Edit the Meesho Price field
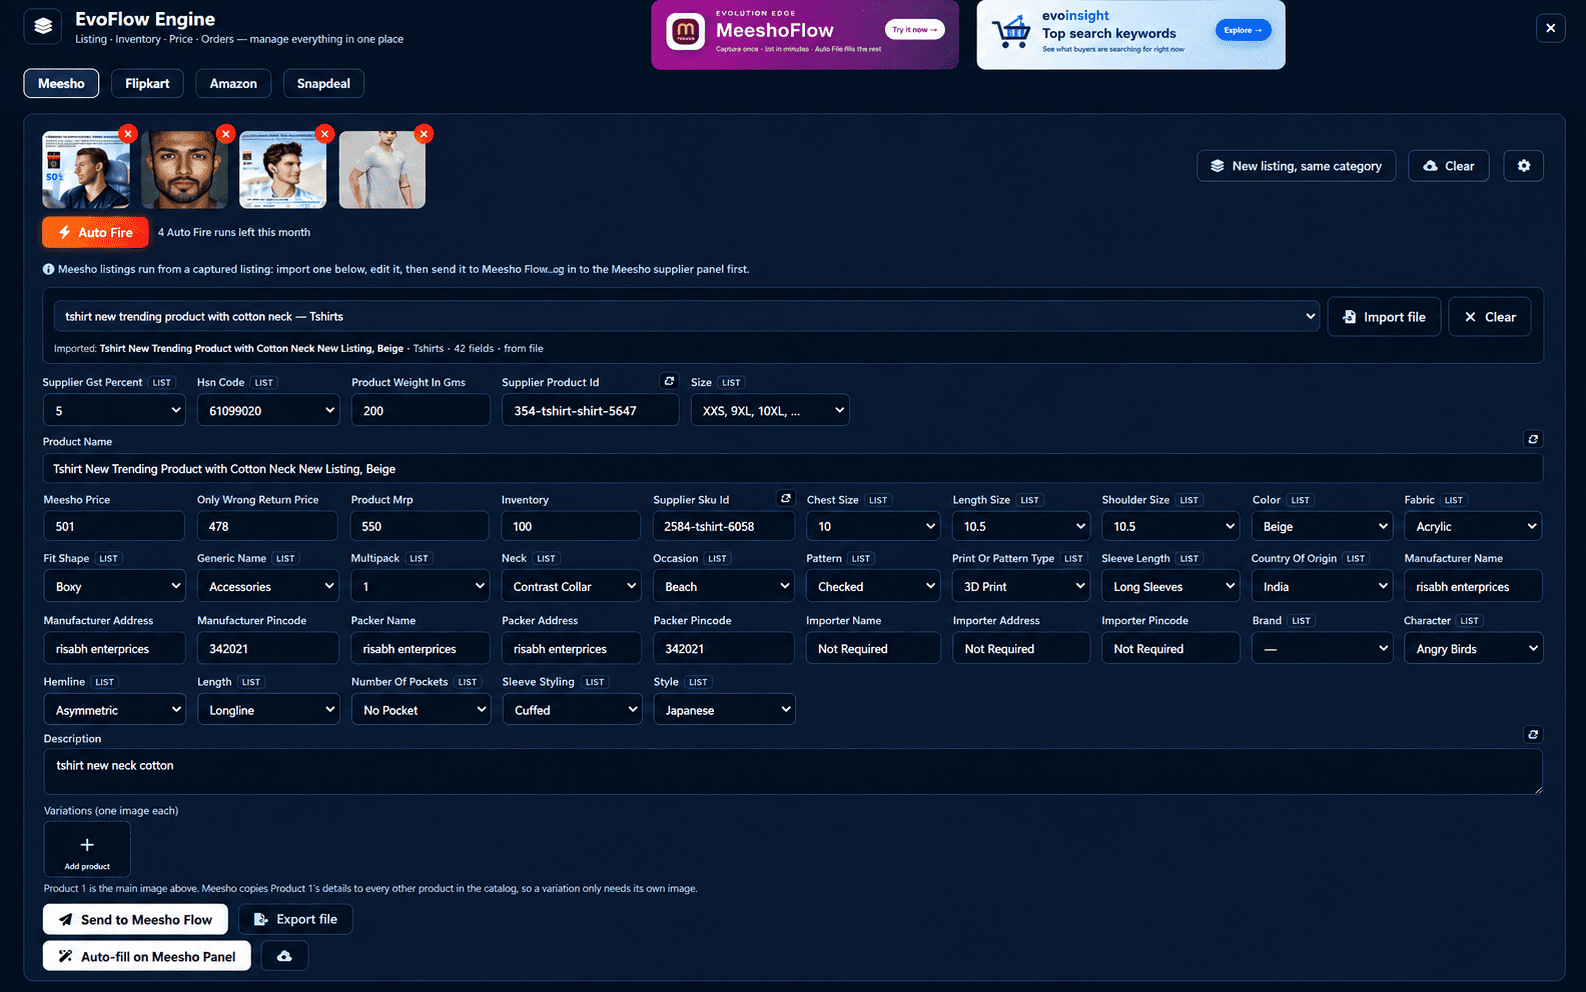The width and height of the screenshot is (1586, 992). pos(114,526)
